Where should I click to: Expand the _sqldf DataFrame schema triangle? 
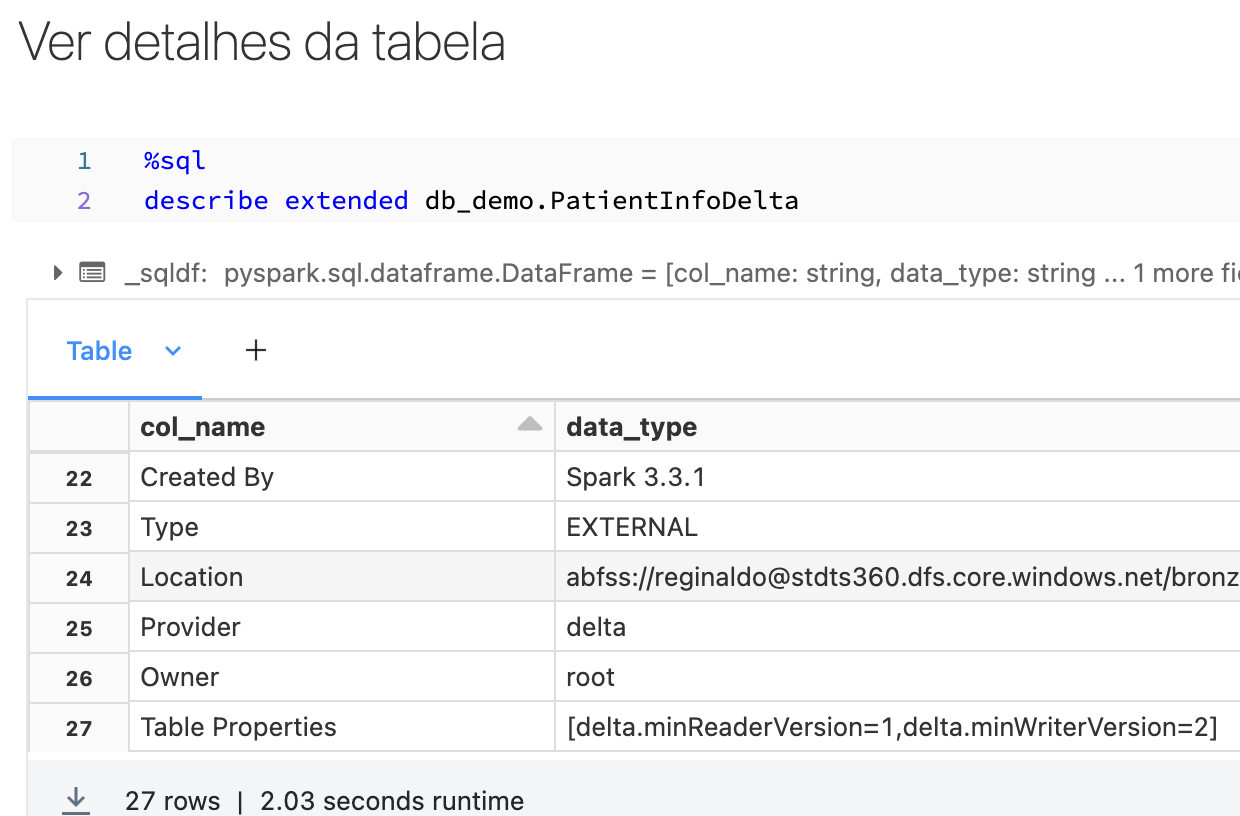(58, 272)
